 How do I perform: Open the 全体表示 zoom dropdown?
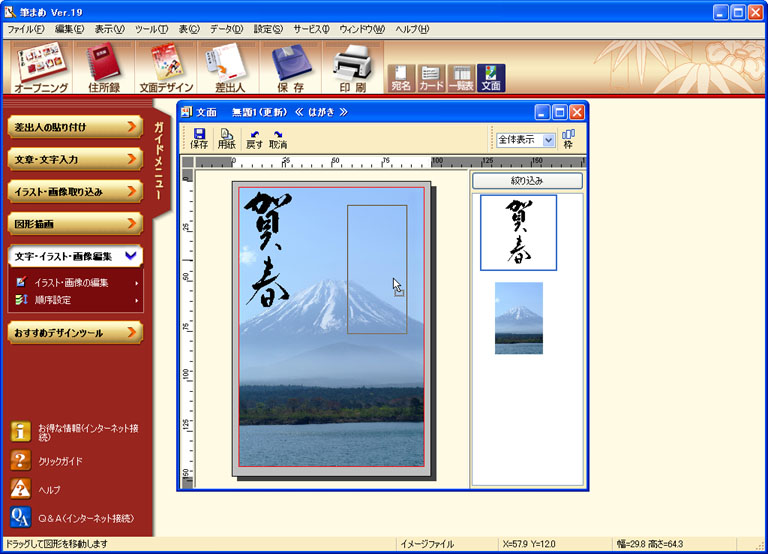tap(548, 141)
